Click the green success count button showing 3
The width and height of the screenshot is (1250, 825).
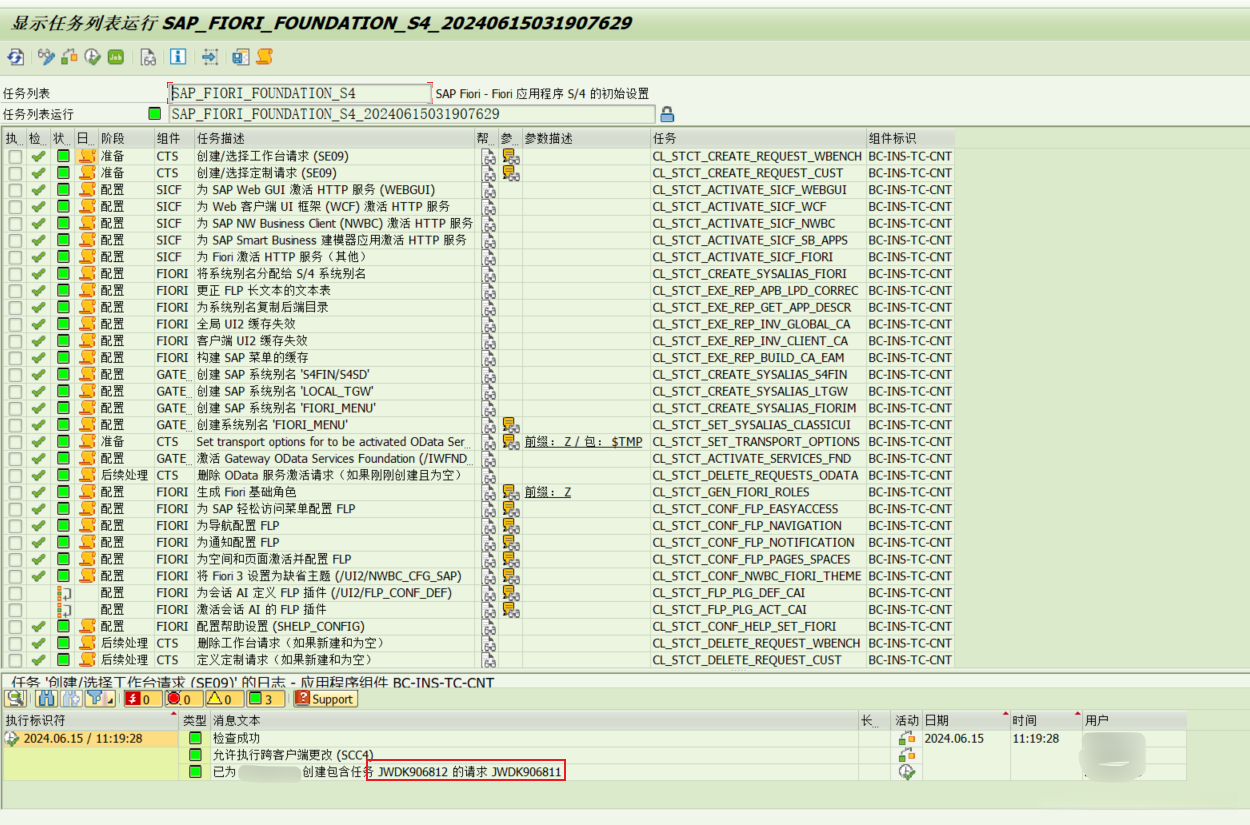click(266, 699)
